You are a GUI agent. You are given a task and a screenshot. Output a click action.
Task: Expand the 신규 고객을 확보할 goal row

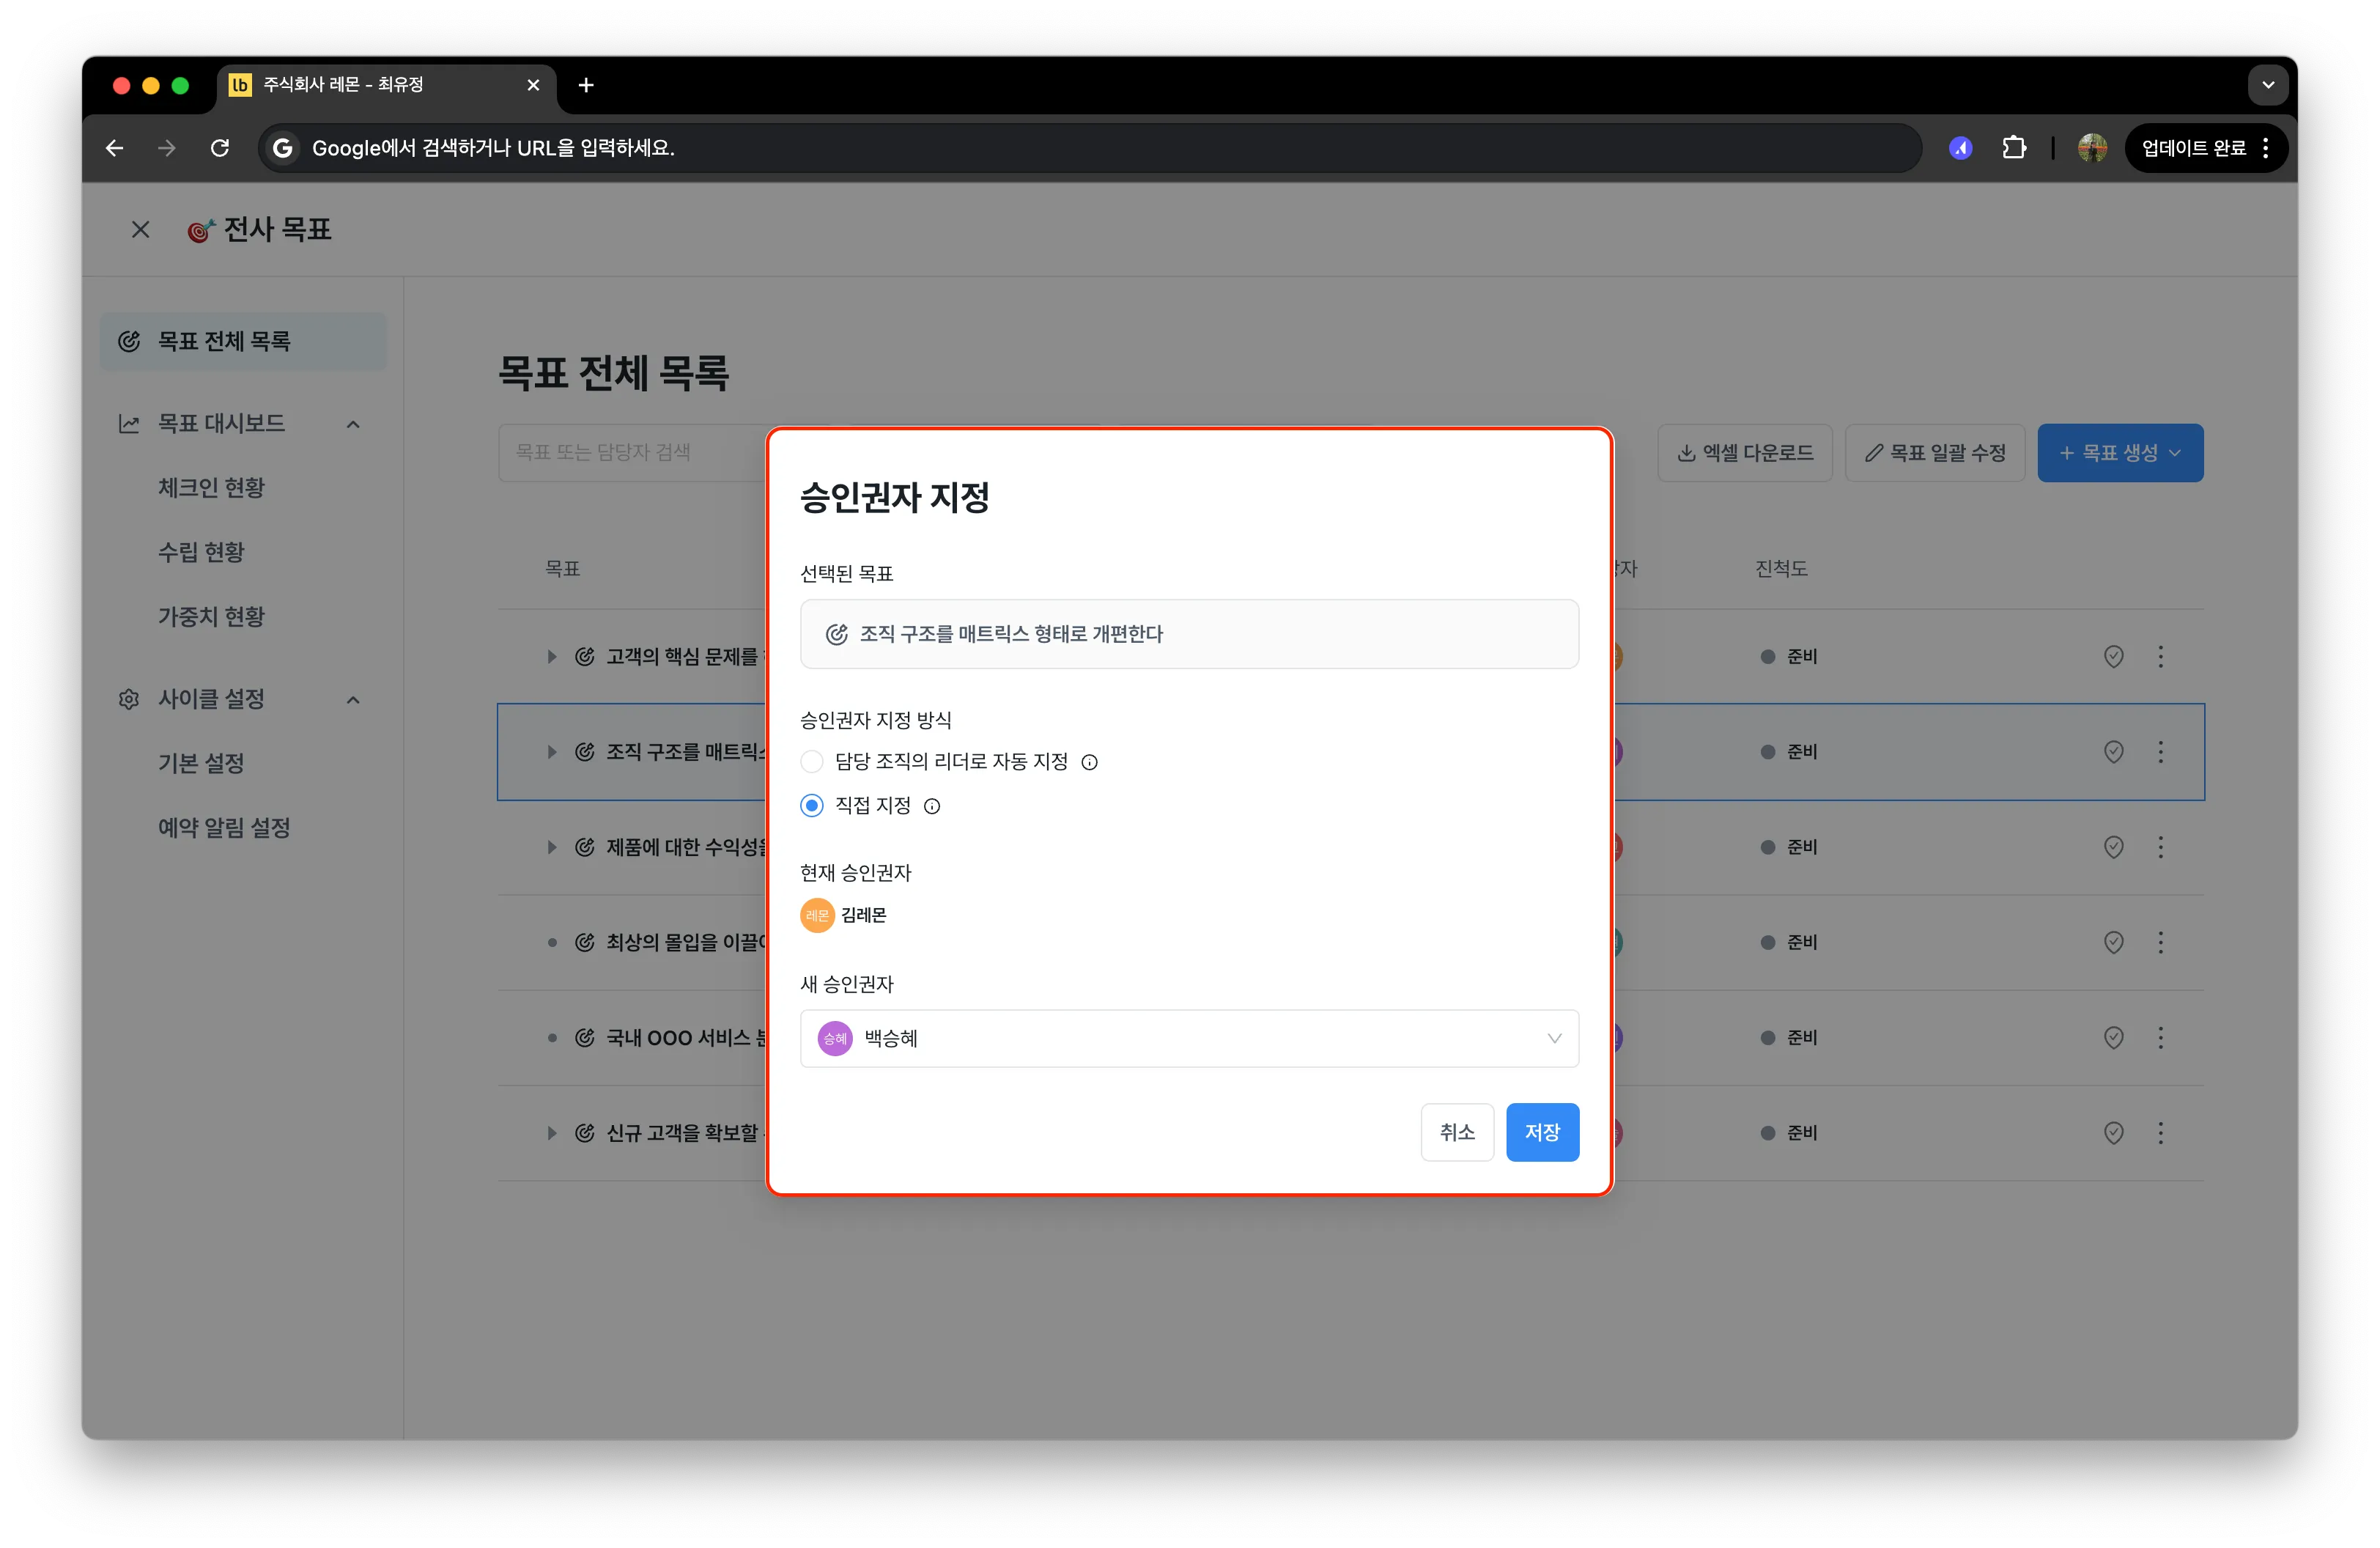pyautogui.click(x=551, y=1133)
